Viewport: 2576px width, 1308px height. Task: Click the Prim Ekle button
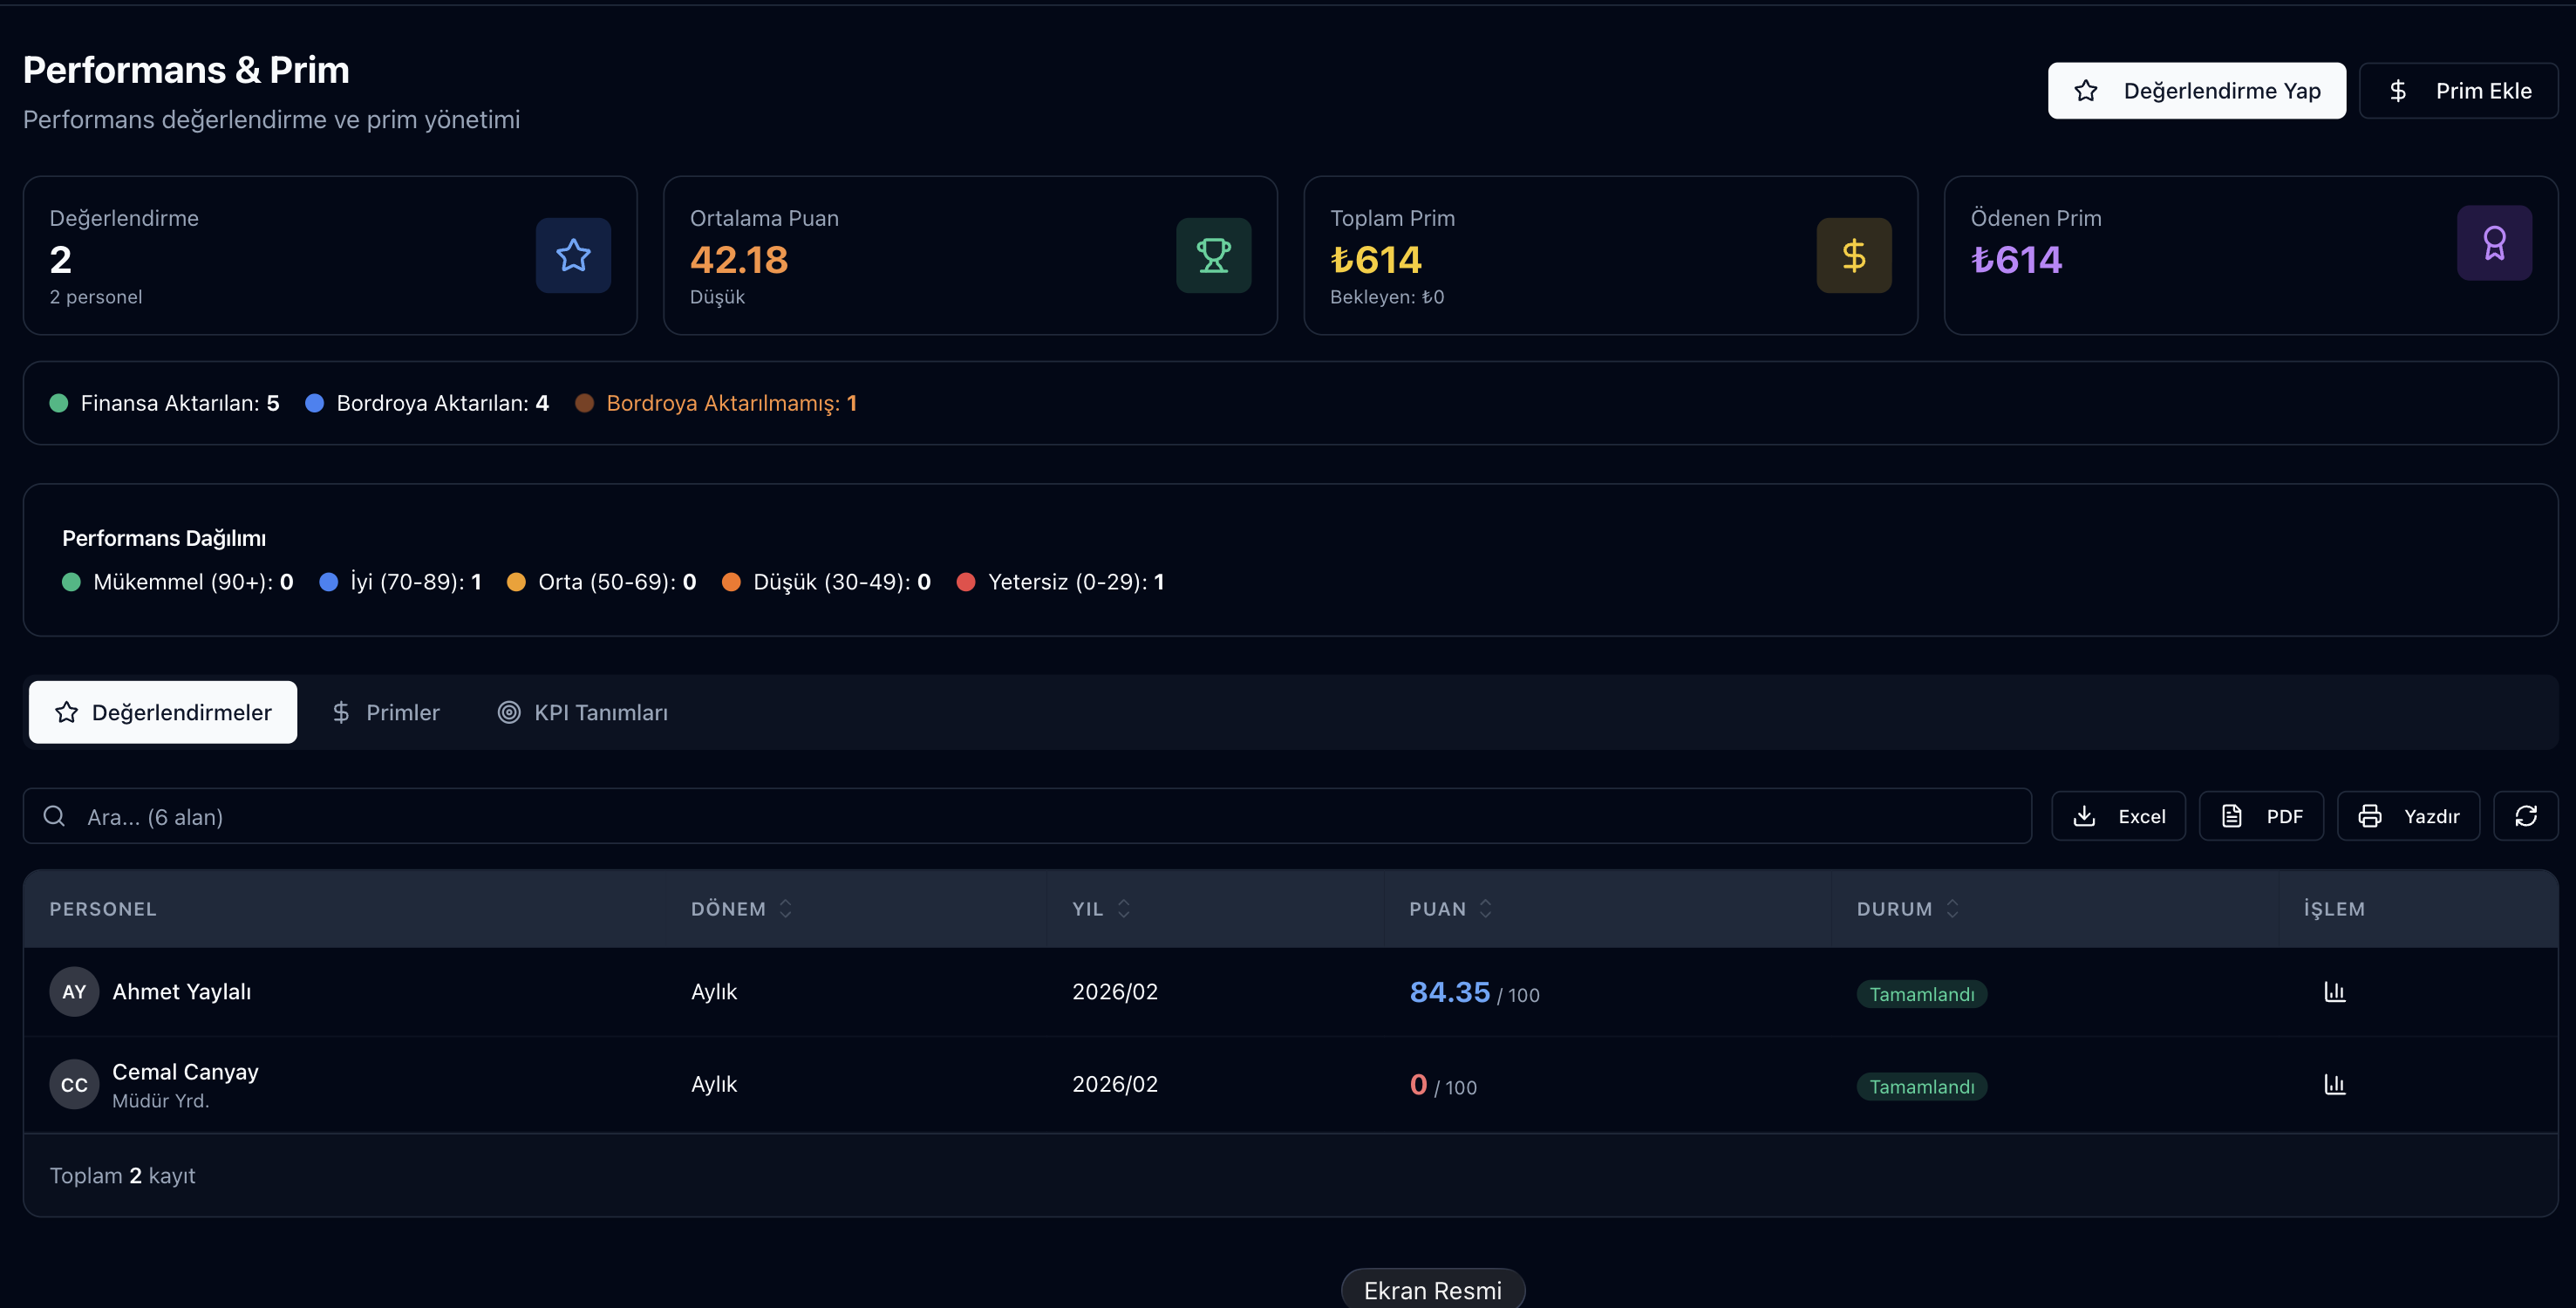(x=2458, y=91)
